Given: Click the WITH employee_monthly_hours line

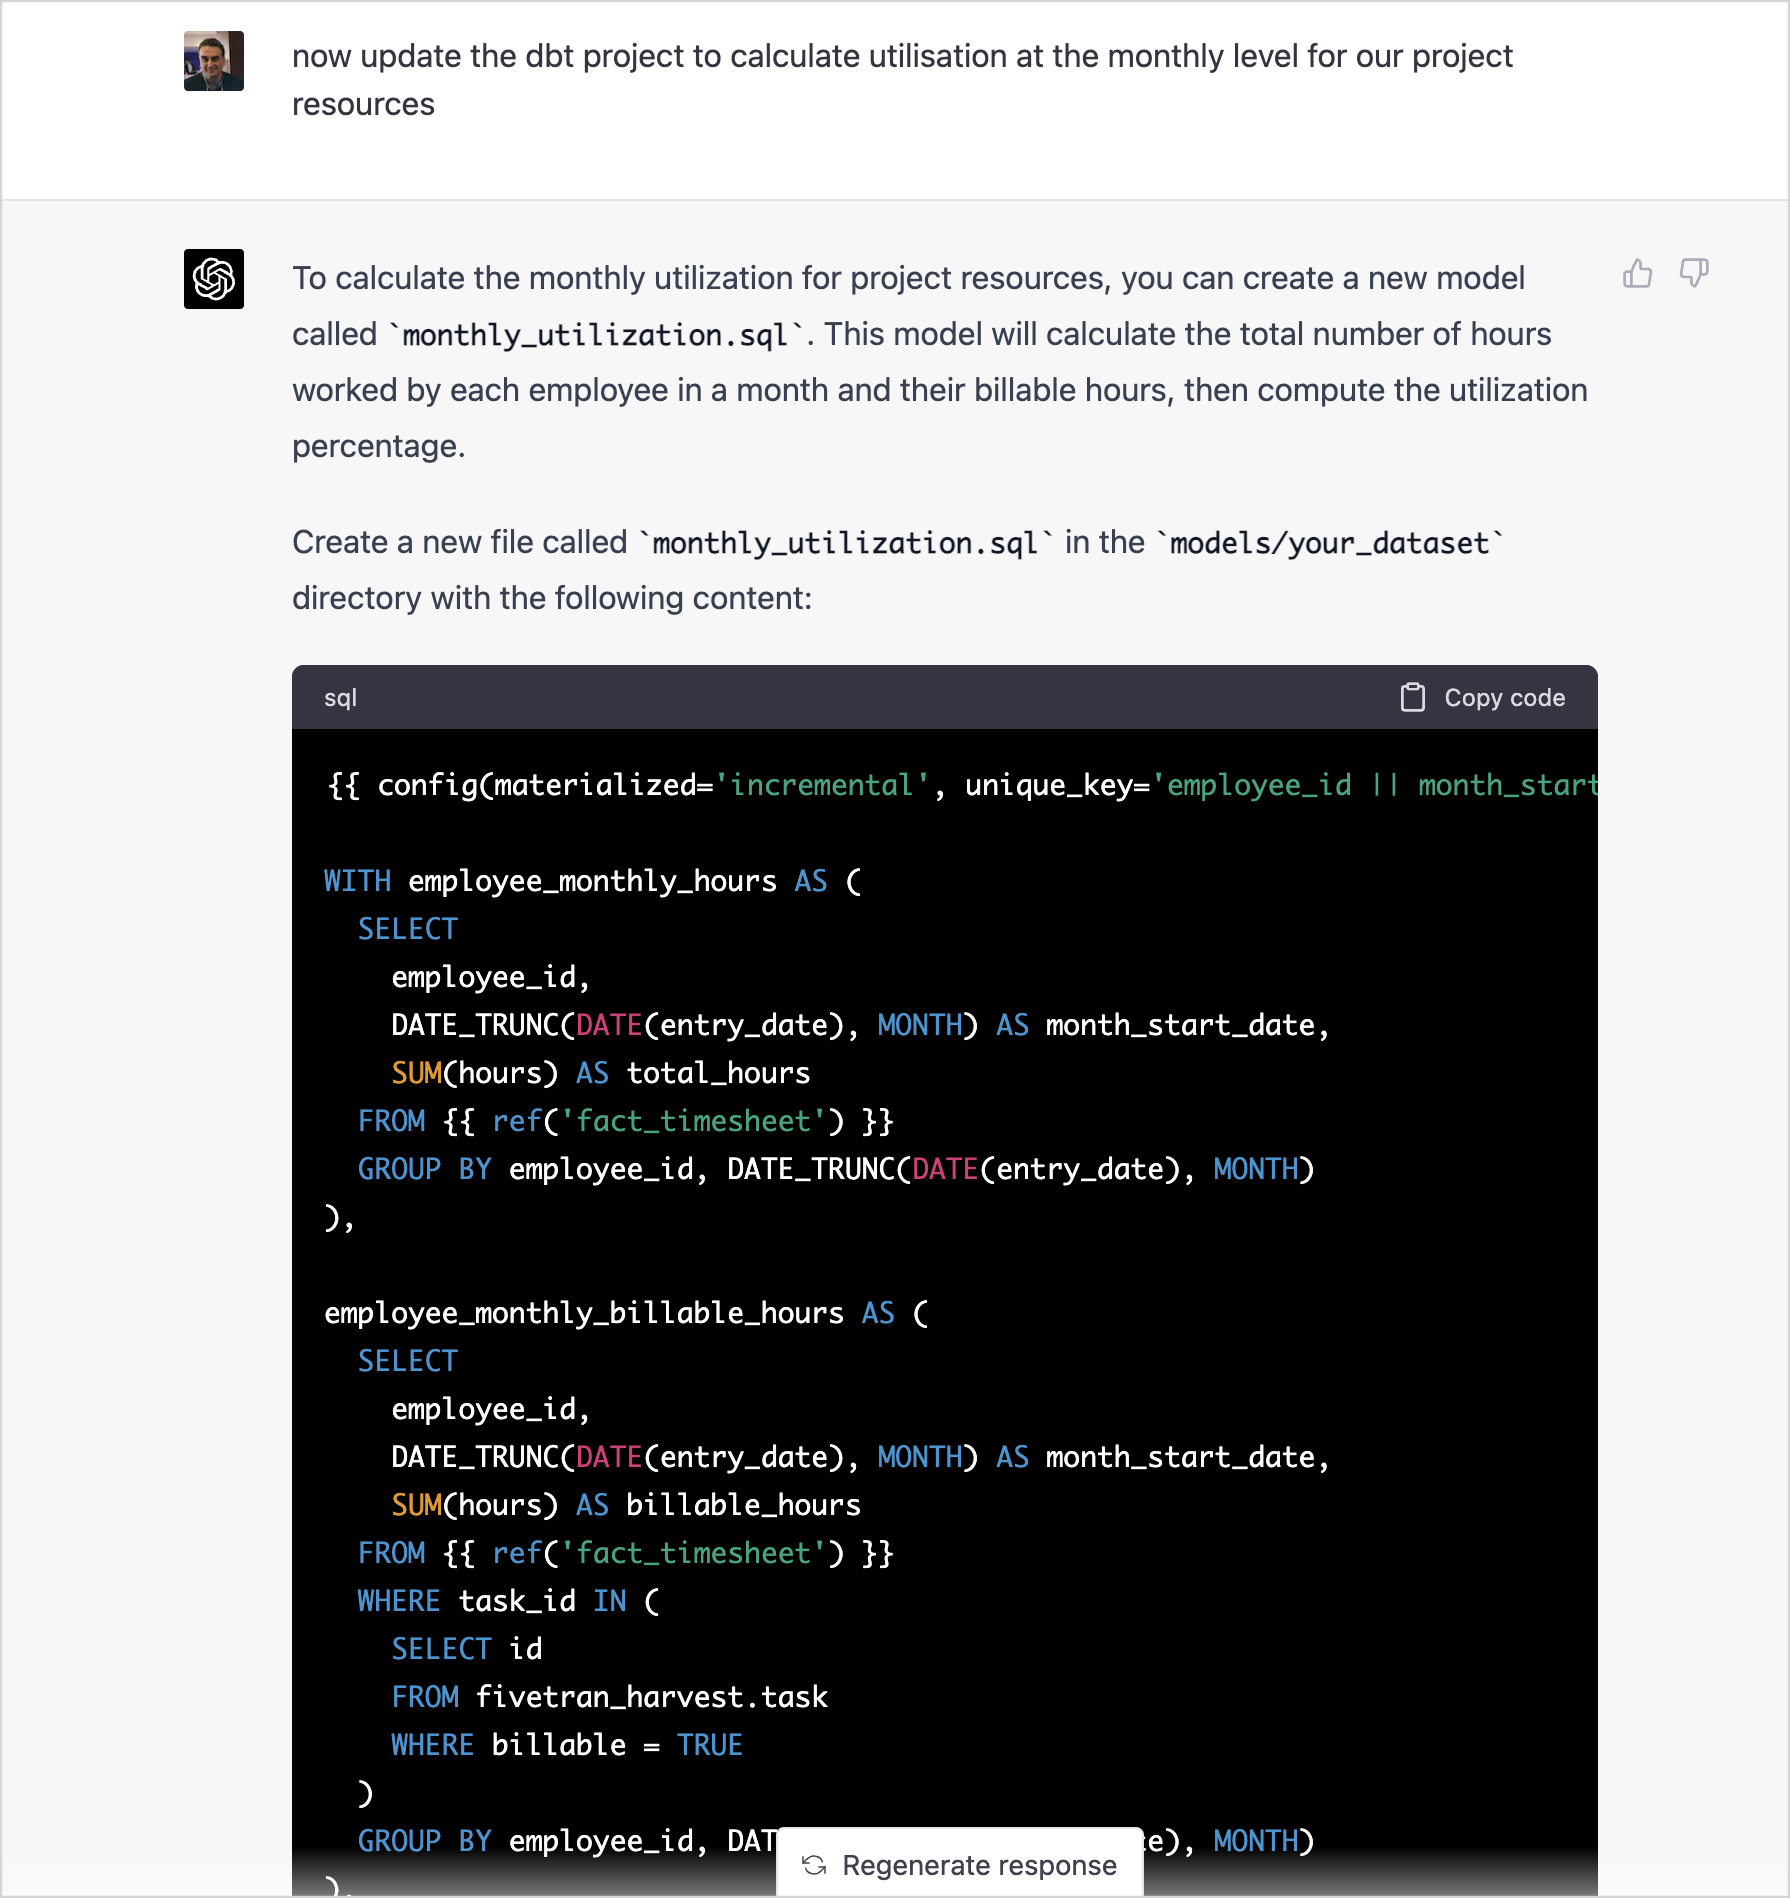Looking at the screenshot, I should tap(592, 881).
